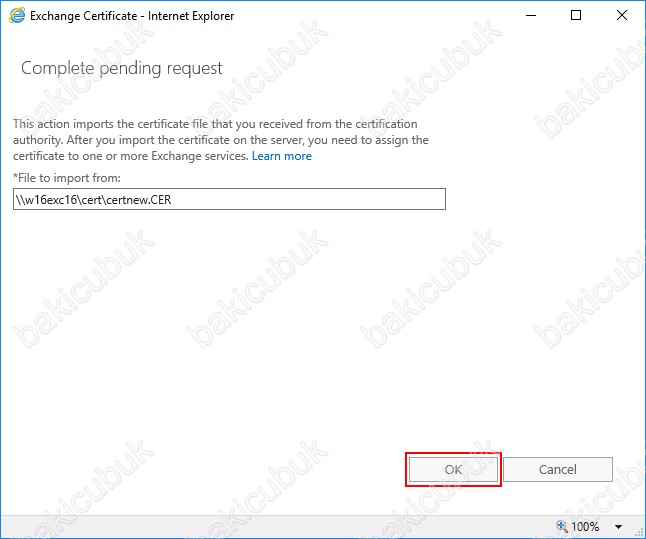Maximize the Exchange Certificate window

coord(576,16)
